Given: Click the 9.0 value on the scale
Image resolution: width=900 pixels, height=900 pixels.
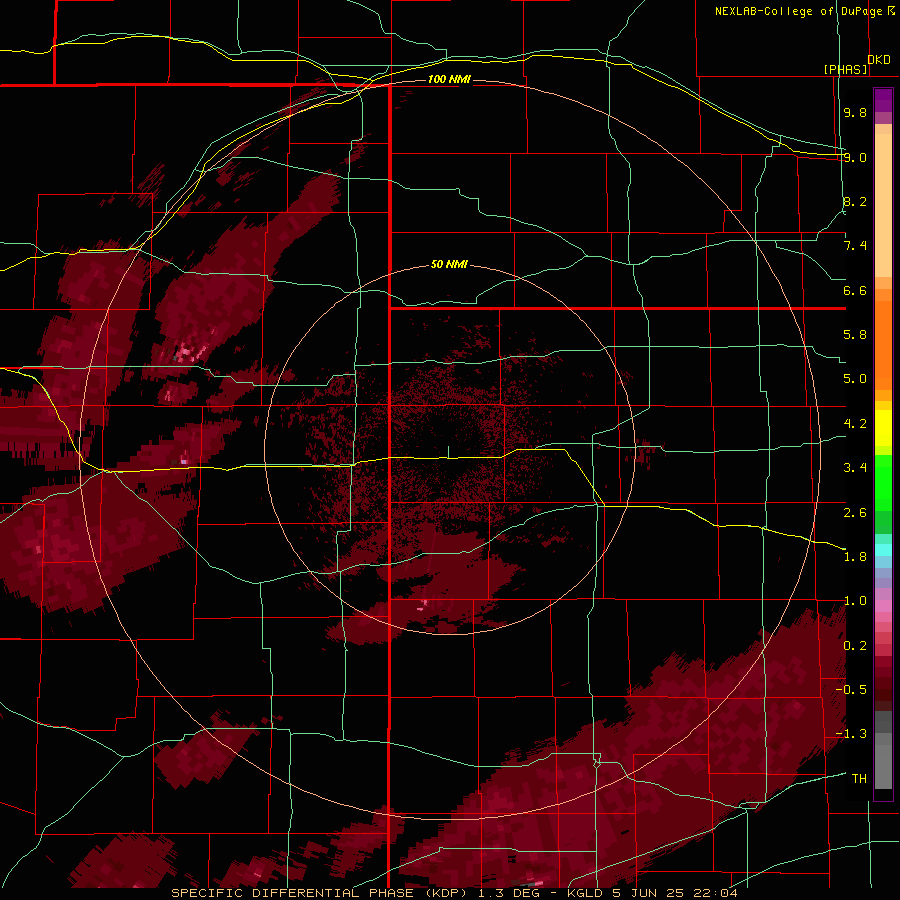Looking at the screenshot, I should point(855,157).
